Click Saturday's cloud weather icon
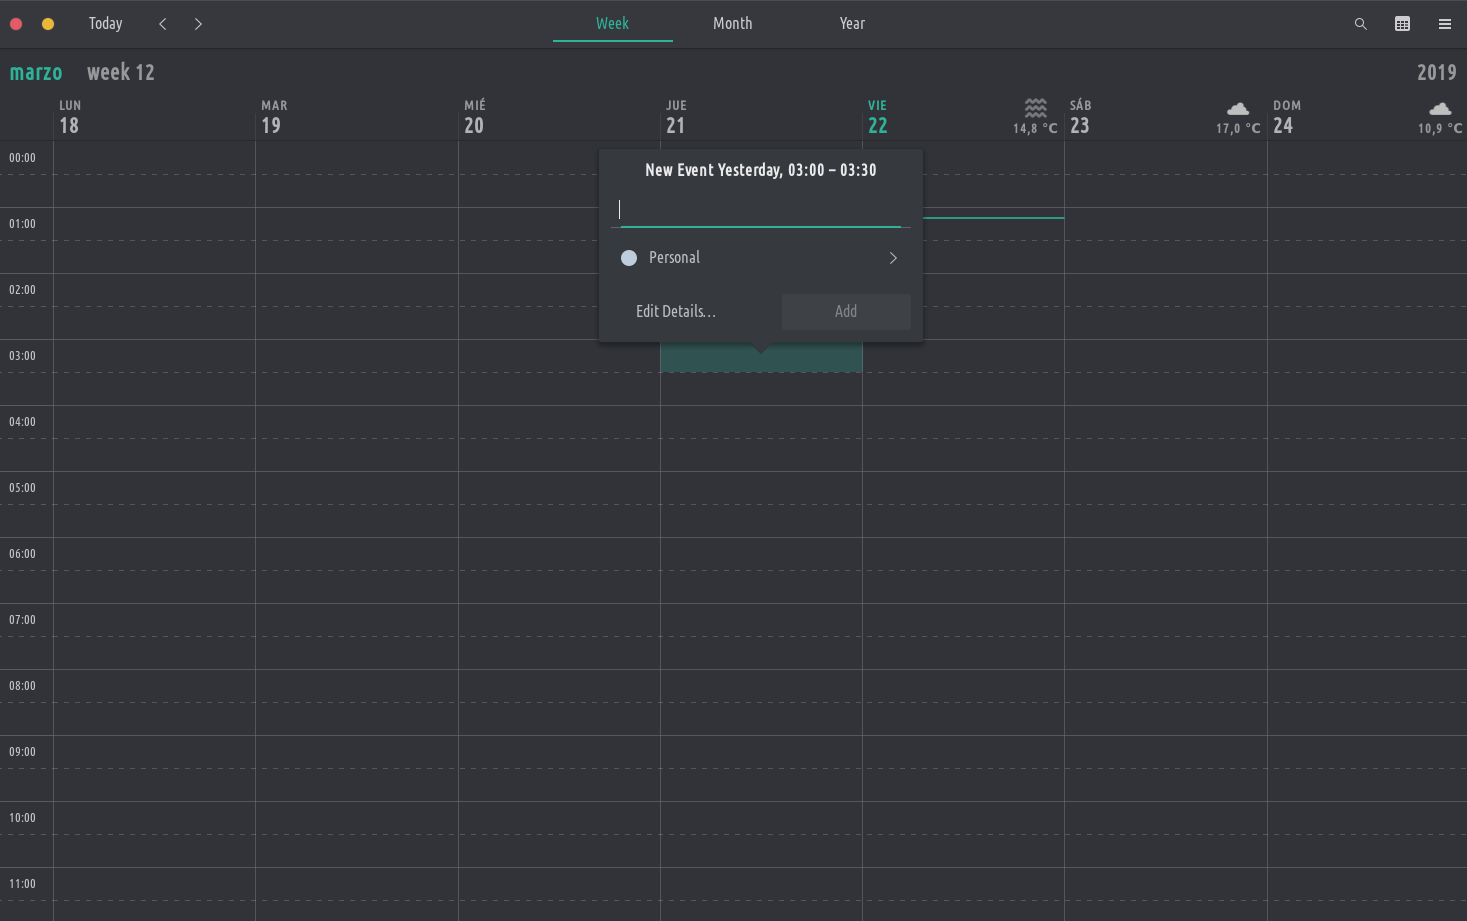Image resolution: width=1467 pixels, height=921 pixels. (x=1237, y=108)
